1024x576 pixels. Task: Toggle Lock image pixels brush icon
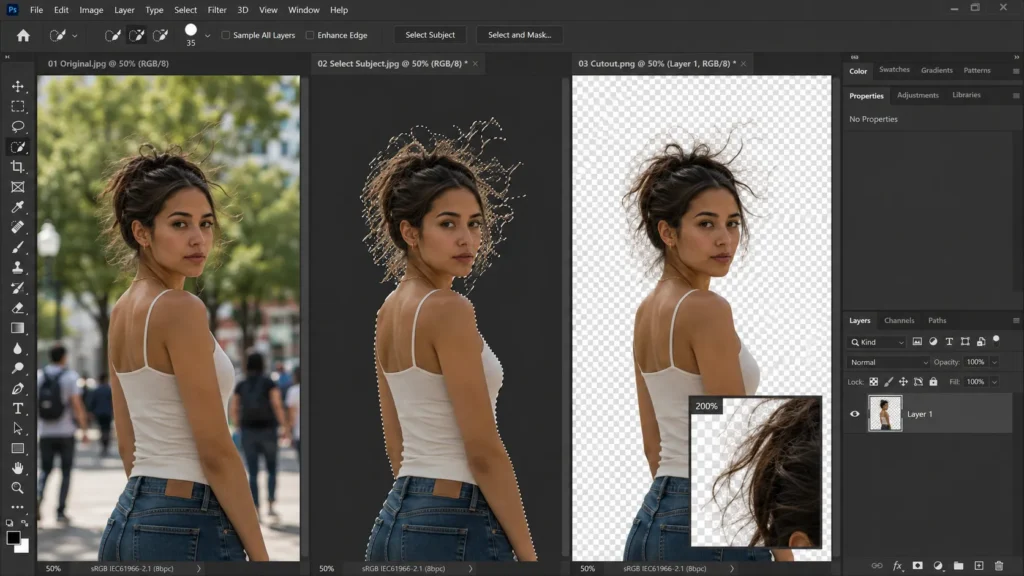(x=888, y=382)
